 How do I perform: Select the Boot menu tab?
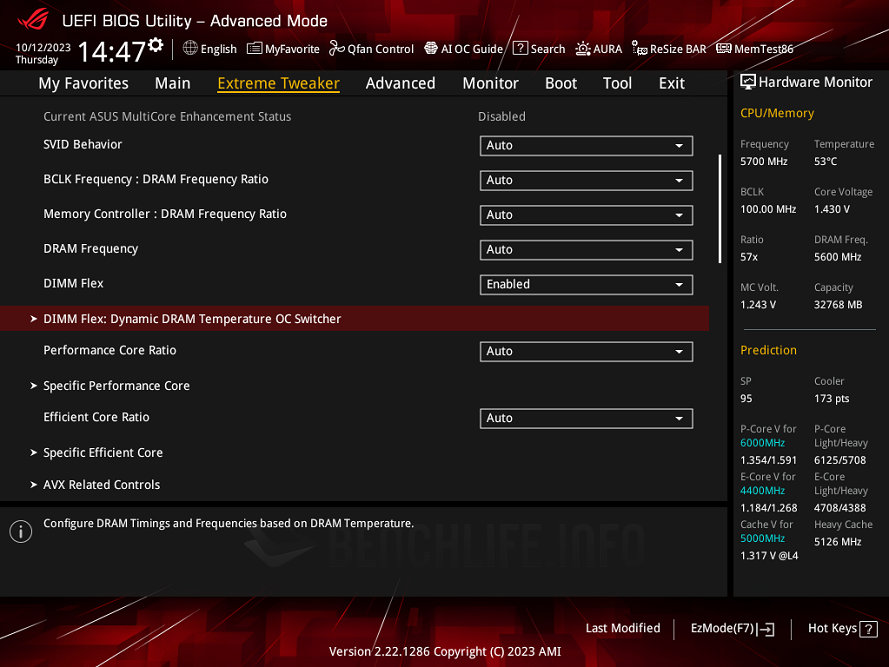point(561,83)
